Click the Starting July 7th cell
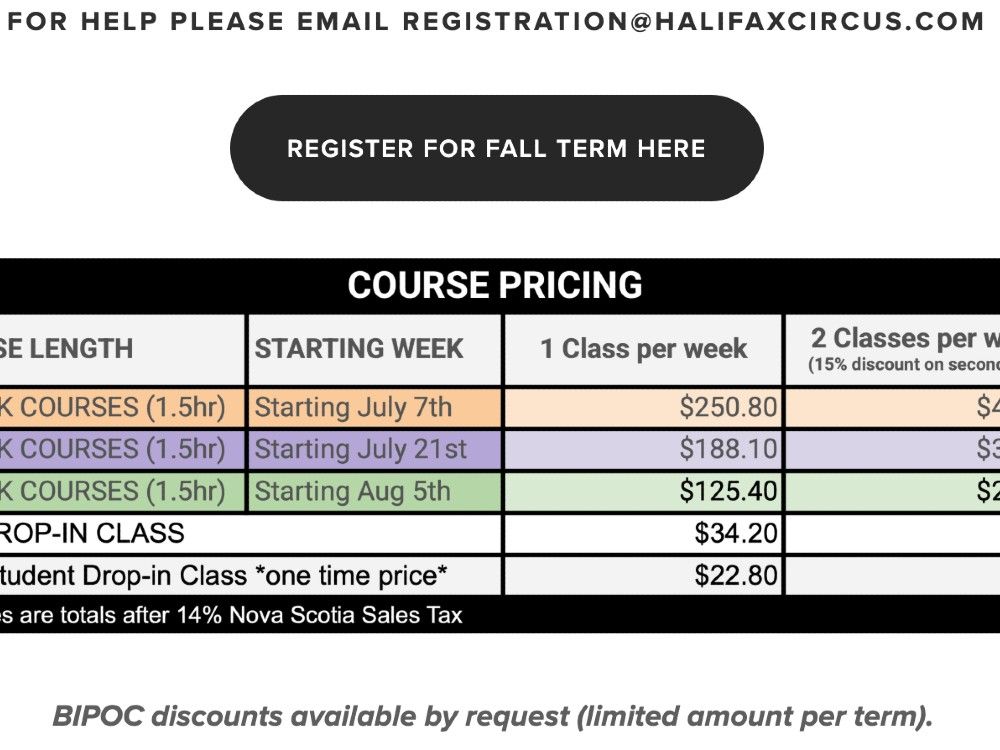This screenshot has height=750, width=1000. pyautogui.click(x=353, y=407)
